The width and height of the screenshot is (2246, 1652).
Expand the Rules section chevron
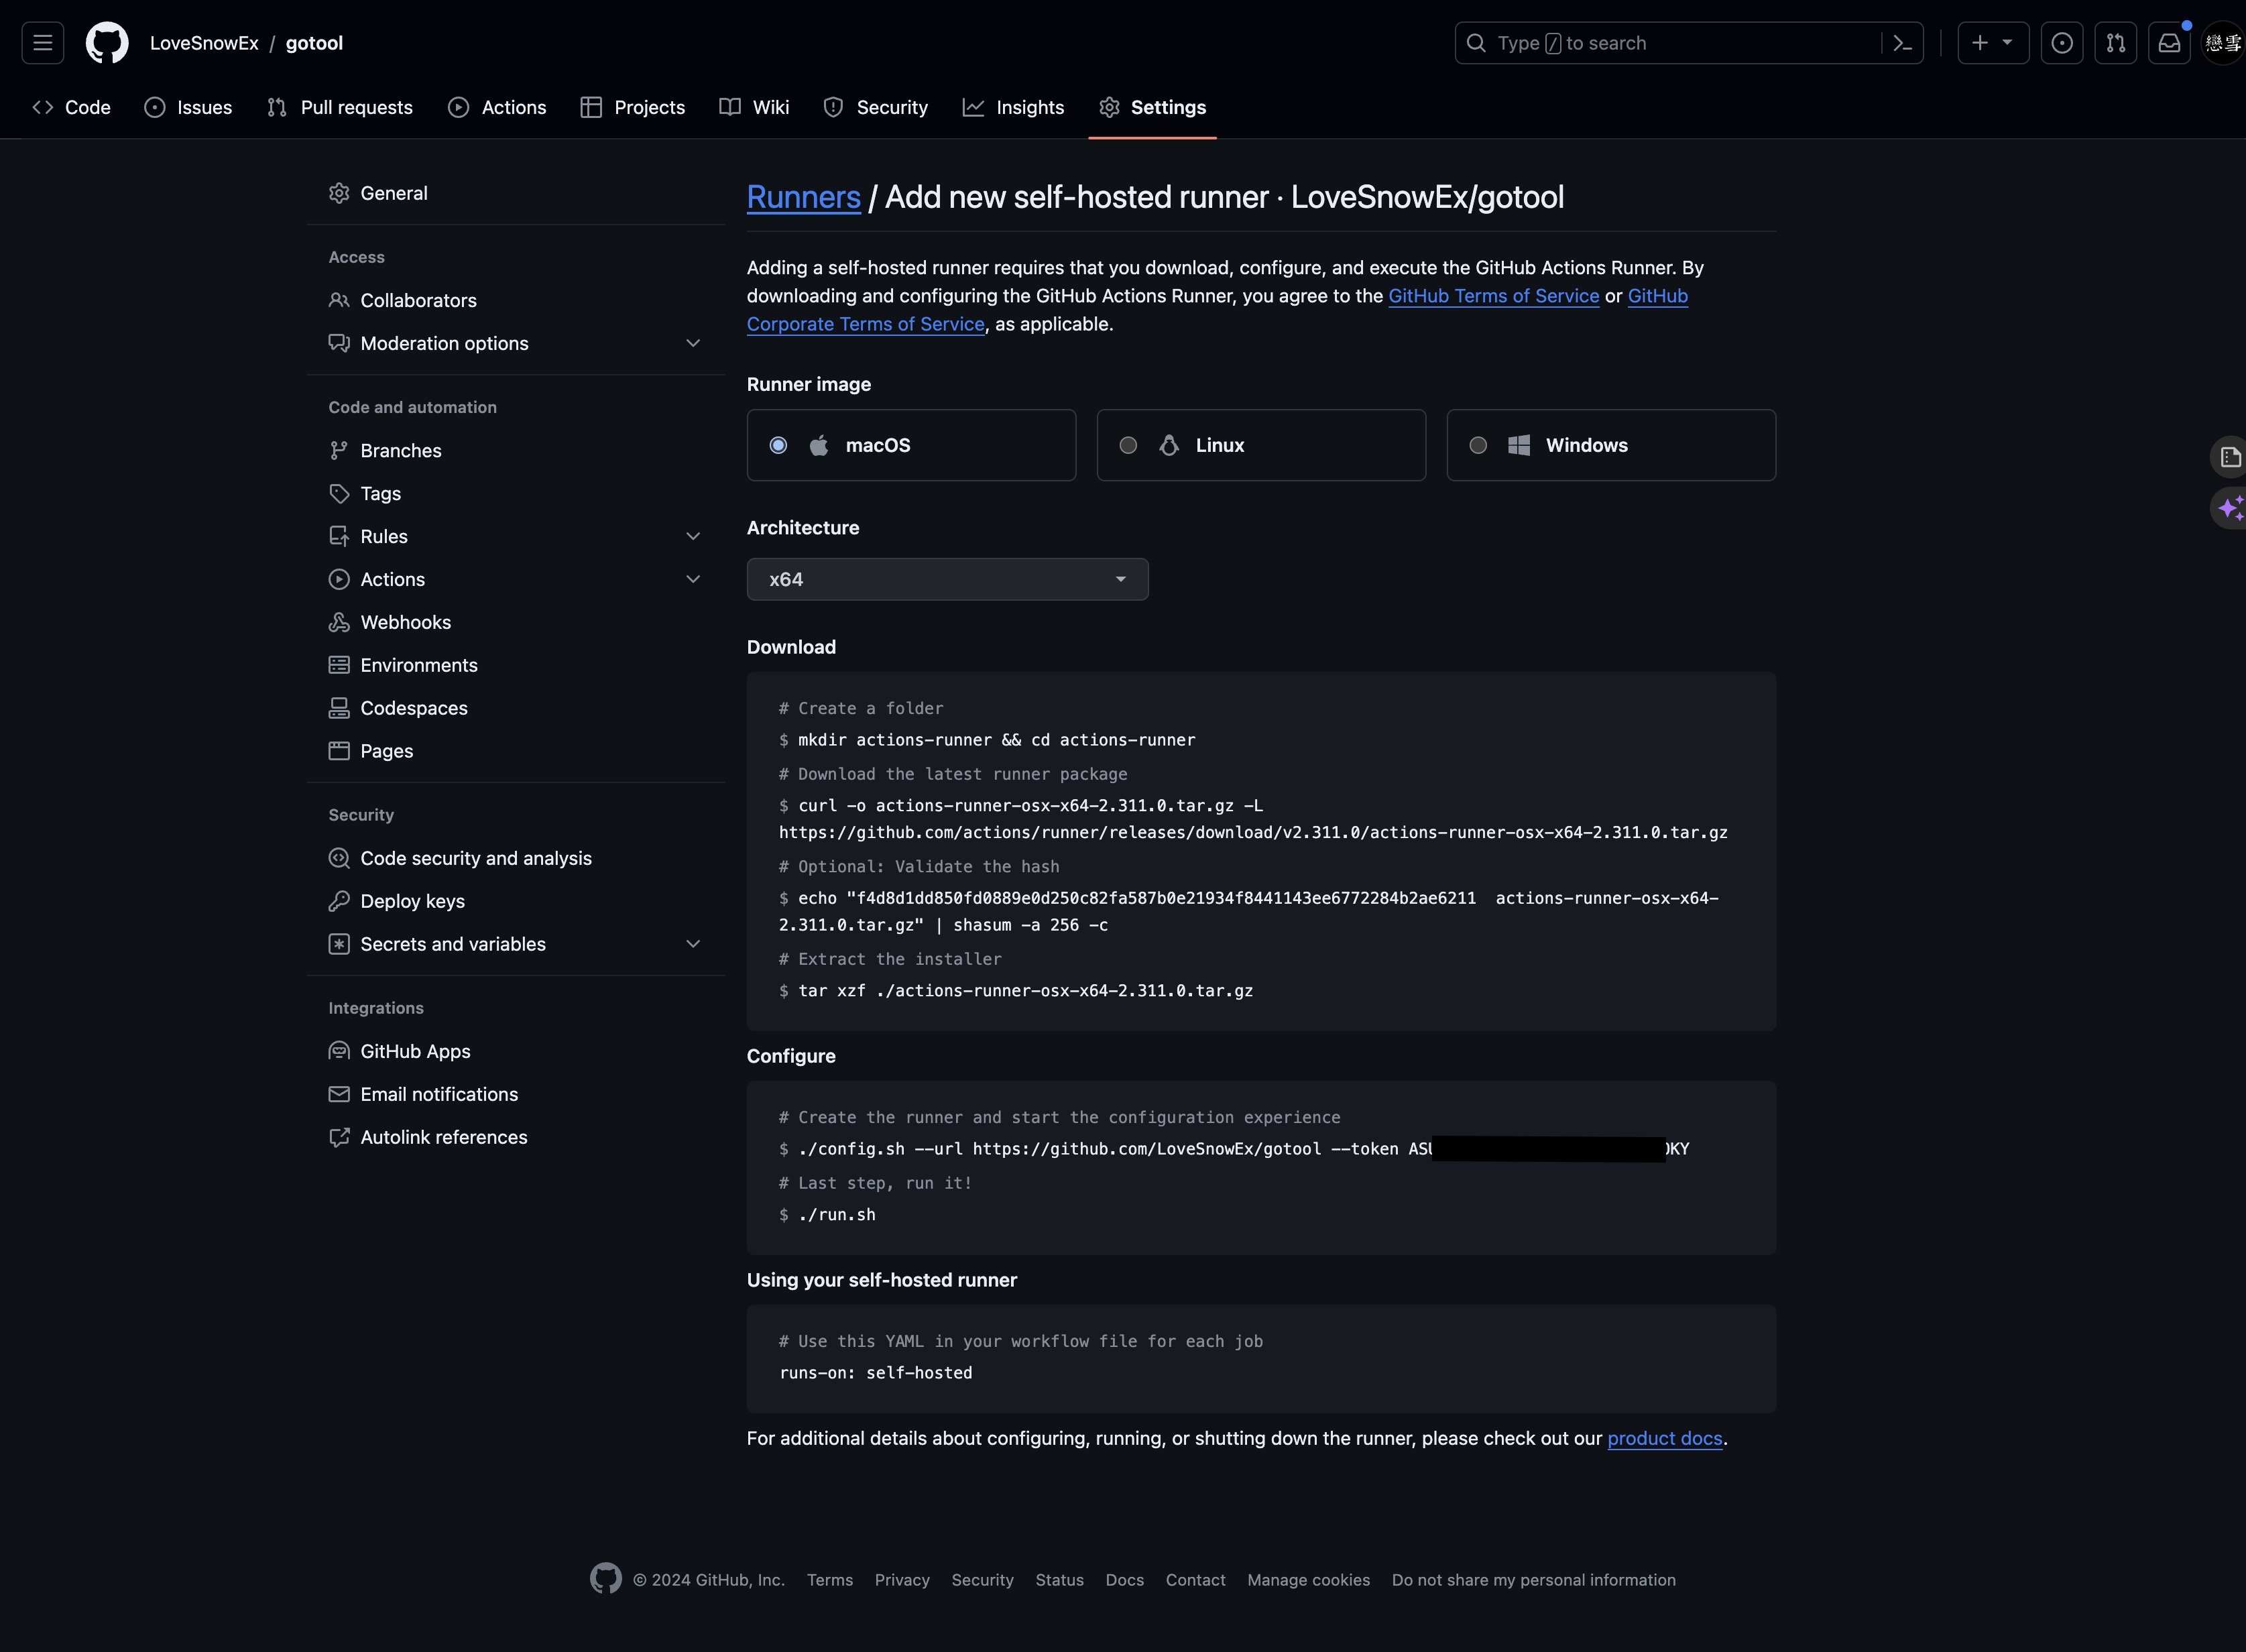click(x=693, y=536)
